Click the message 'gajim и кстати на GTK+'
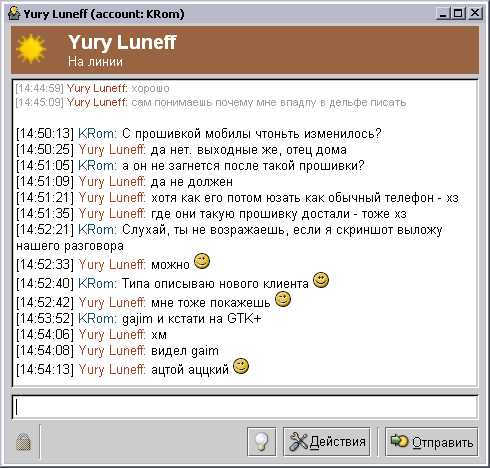Image resolution: width=490 pixels, height=468 pixels. 192,319
